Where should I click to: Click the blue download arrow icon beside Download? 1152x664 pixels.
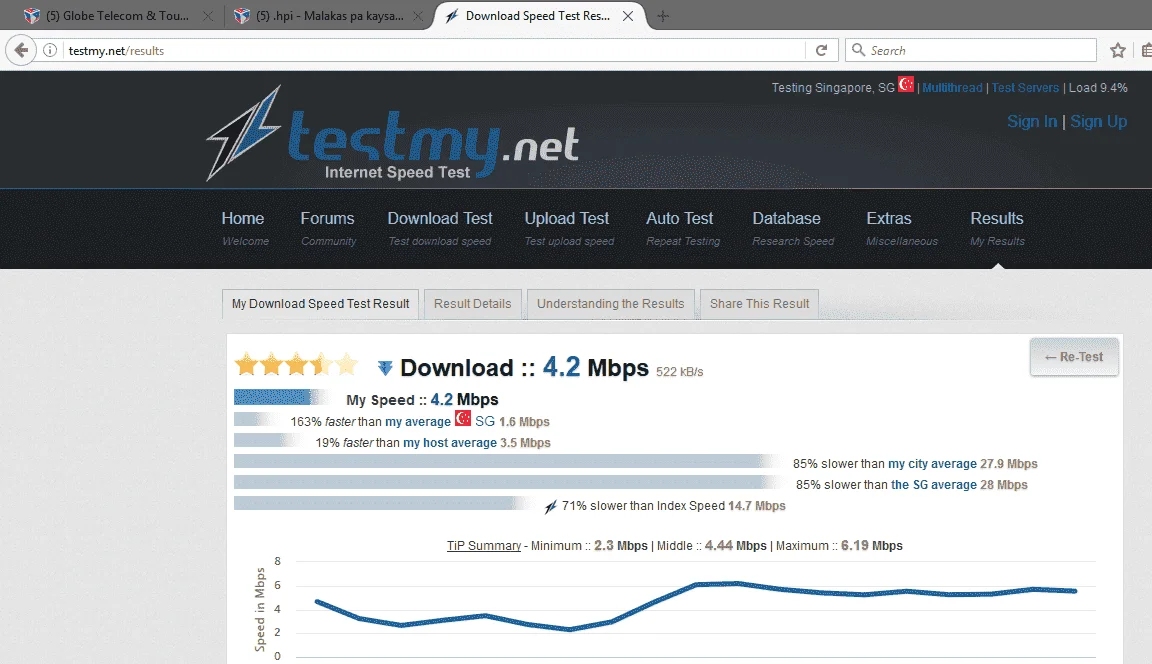(x=385, y=367)
